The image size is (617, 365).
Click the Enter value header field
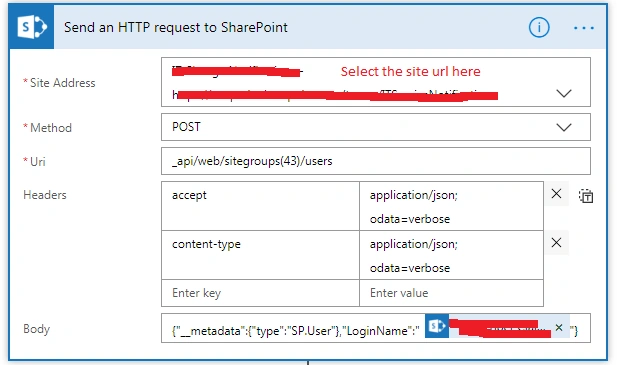coord(451,293)
